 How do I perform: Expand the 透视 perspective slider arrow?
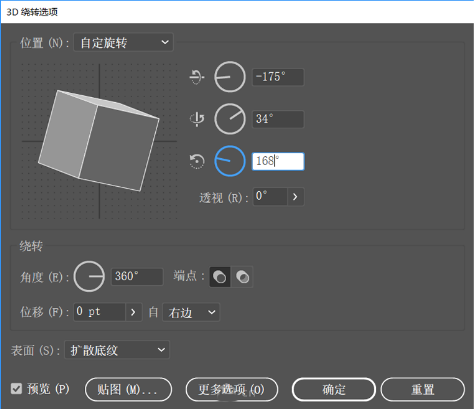(295, 197)
